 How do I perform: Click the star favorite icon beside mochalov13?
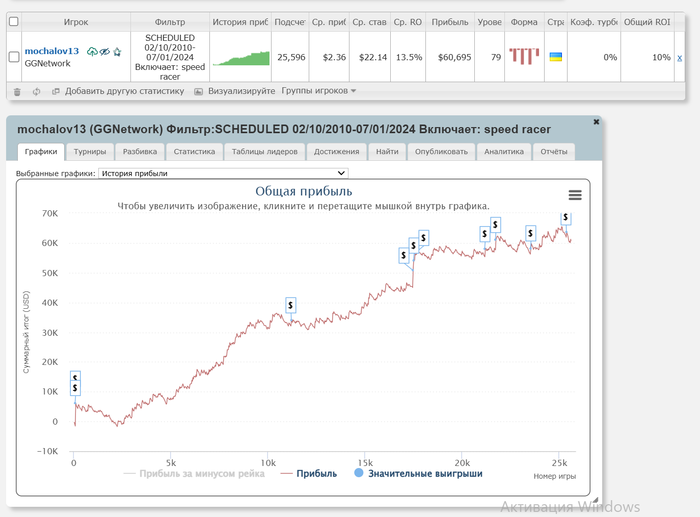click(x=117, y=52)
